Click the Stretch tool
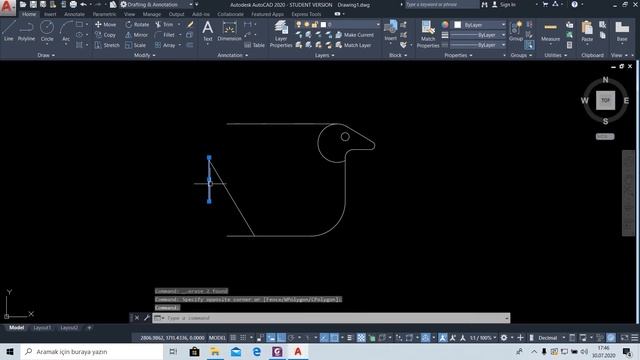The image size is (640, 360). (x=107, y=45)
